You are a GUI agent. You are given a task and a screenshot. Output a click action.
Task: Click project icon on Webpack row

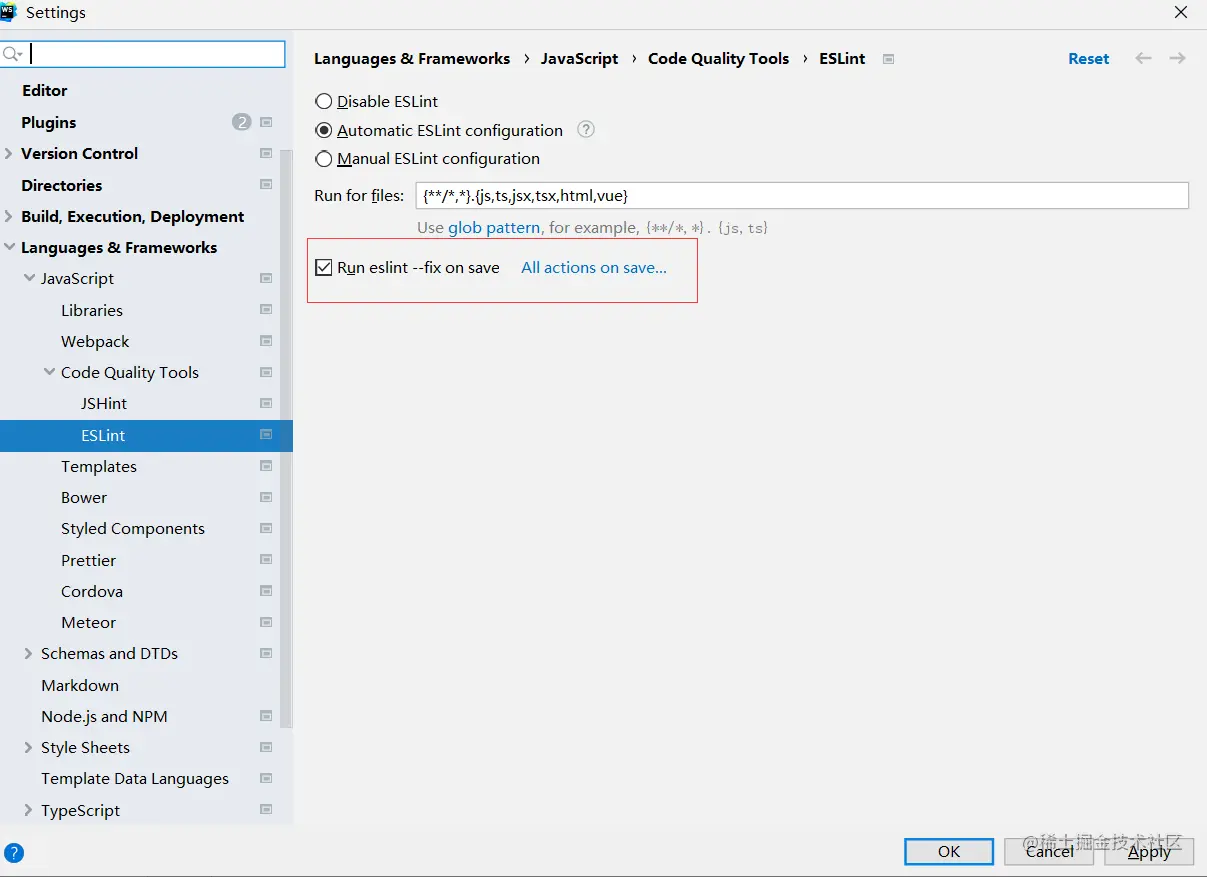[266, 341]
